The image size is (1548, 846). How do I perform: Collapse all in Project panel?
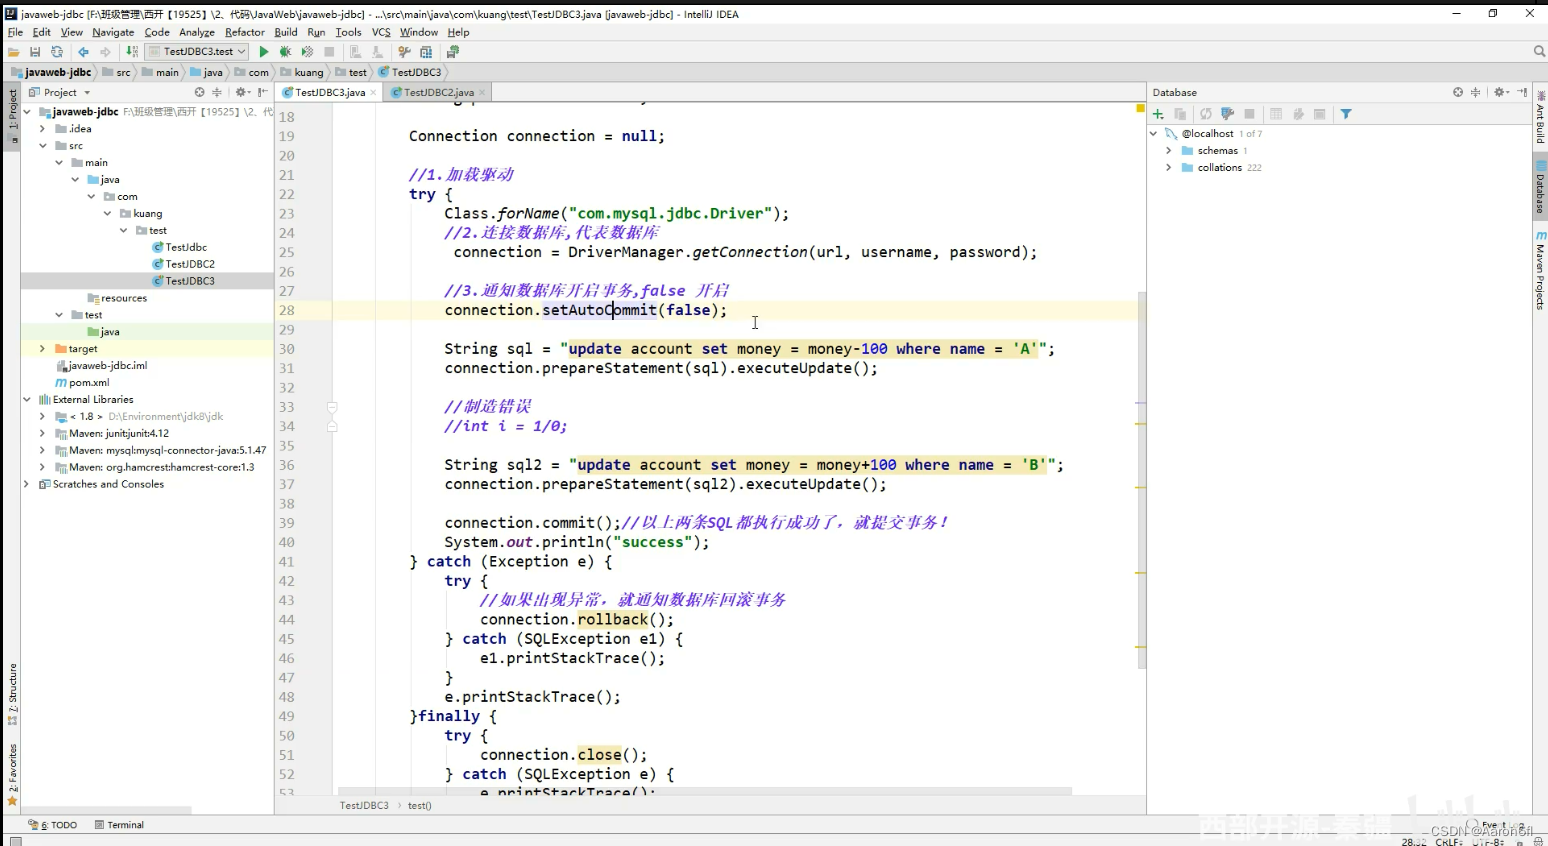tap(217, 92)
